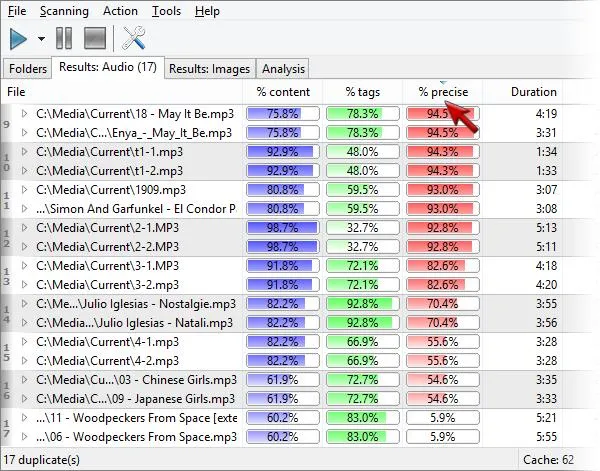Sort by the Duration column header

(523, 92)
